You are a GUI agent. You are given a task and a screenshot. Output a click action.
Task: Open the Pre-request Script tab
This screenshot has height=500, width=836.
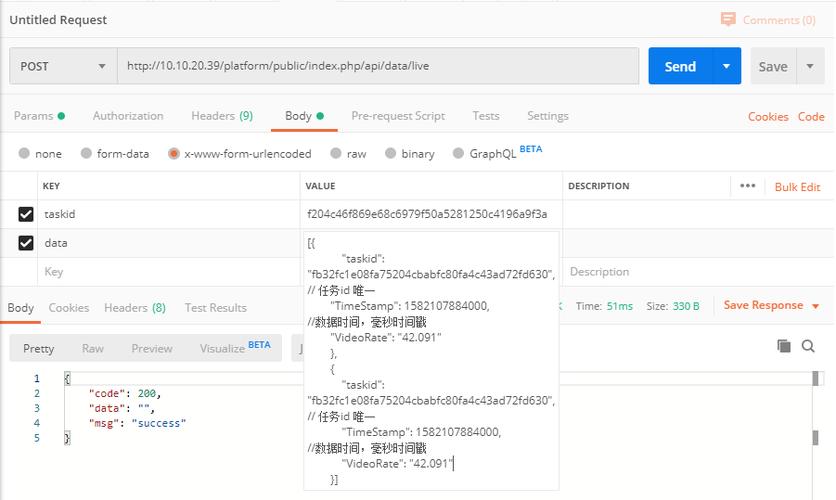[398, 116]
